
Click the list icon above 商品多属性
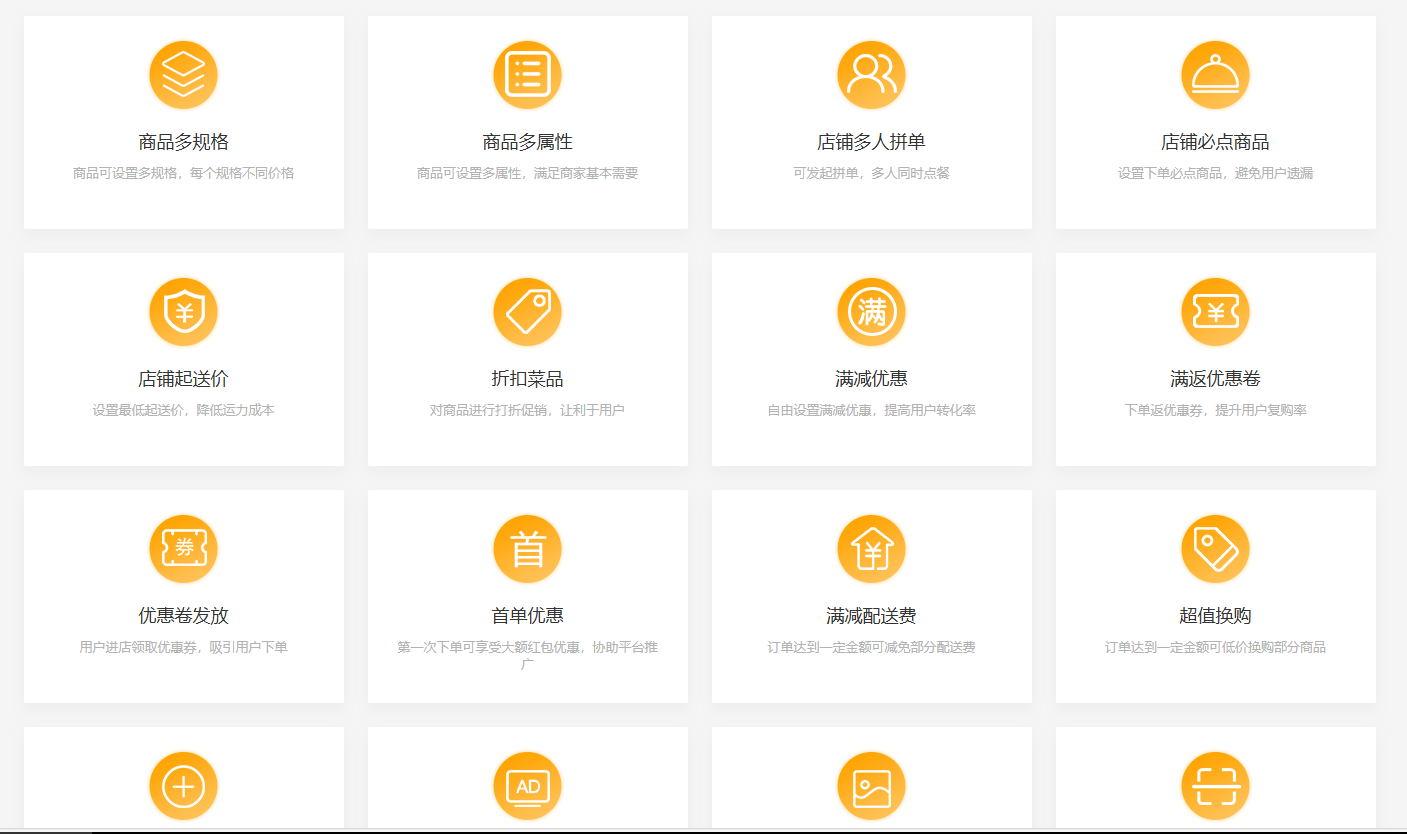527,75
